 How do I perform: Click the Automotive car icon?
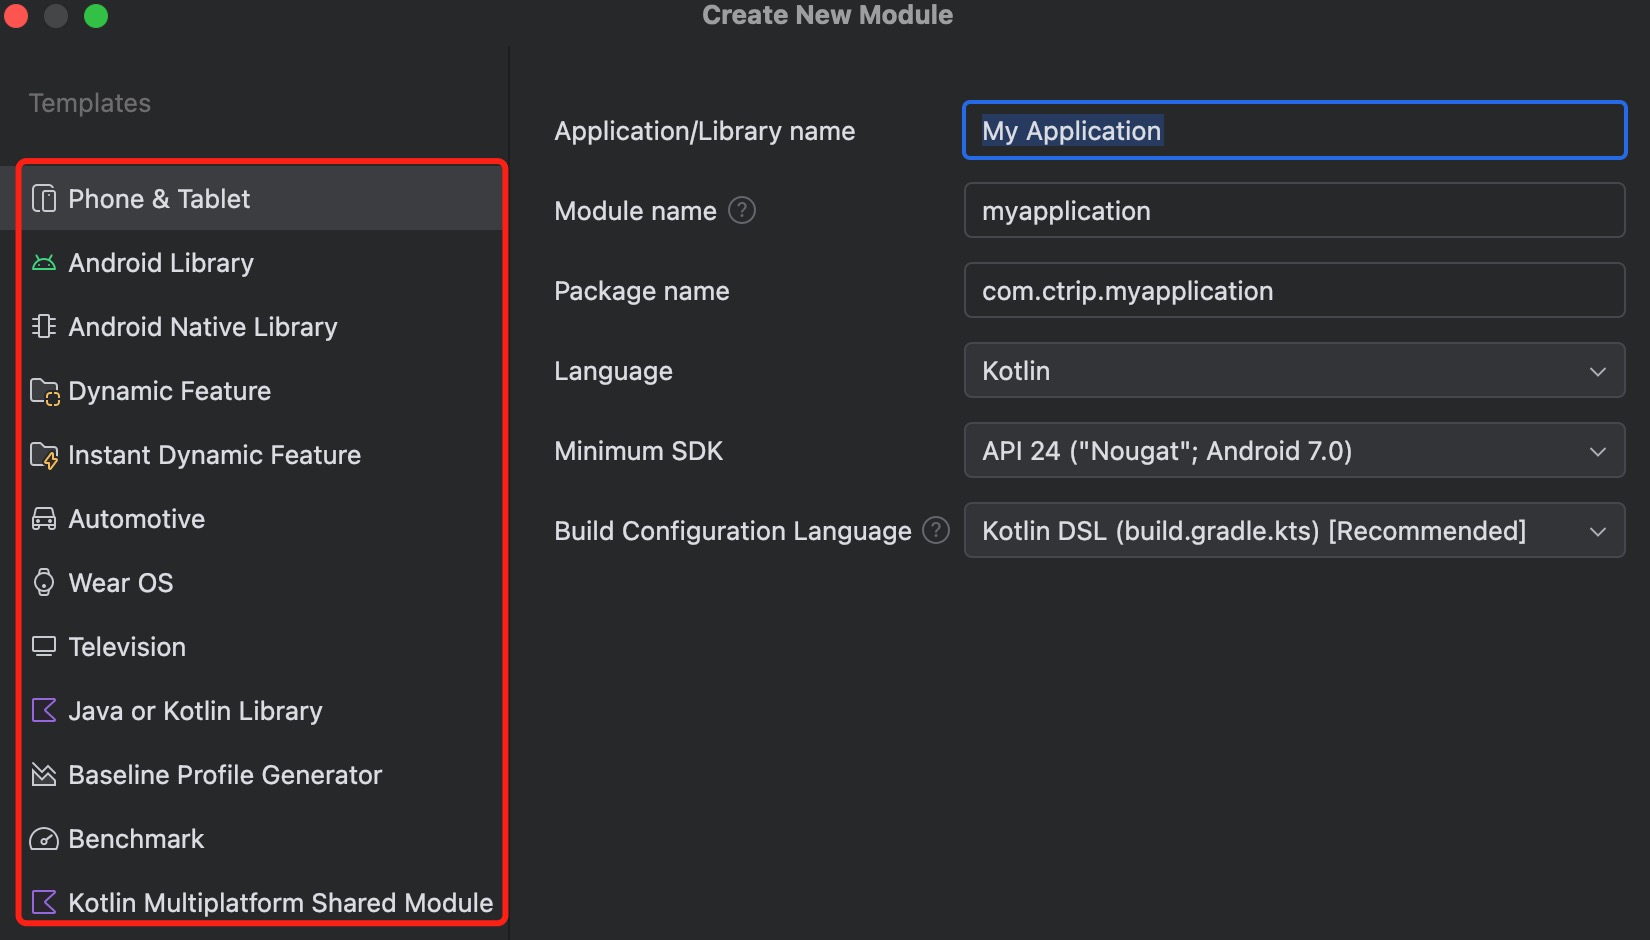coord(44,519)
